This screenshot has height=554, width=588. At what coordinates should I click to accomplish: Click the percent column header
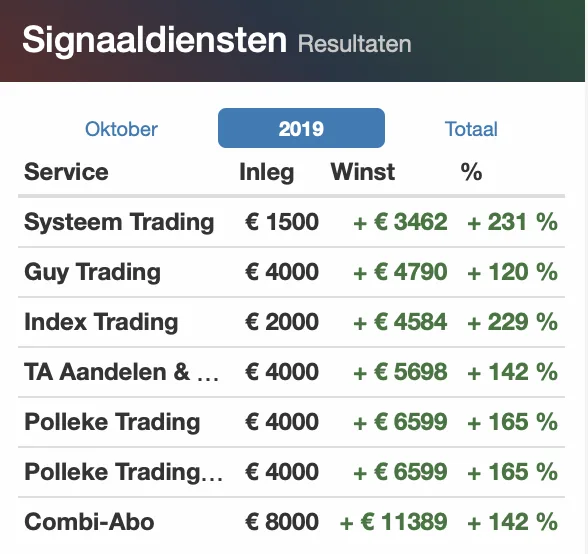coord(471,172)
